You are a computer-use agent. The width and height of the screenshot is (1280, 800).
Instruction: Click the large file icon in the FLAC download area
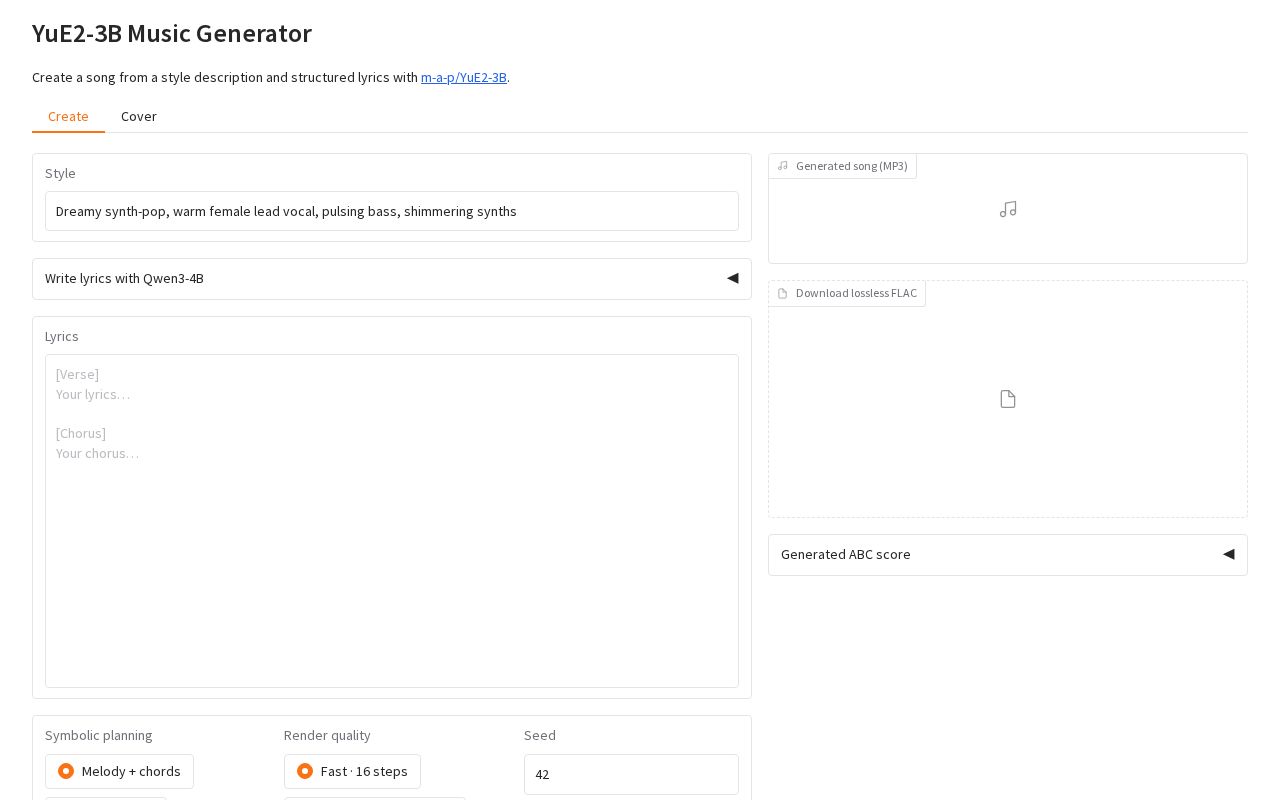point(1008,399)
